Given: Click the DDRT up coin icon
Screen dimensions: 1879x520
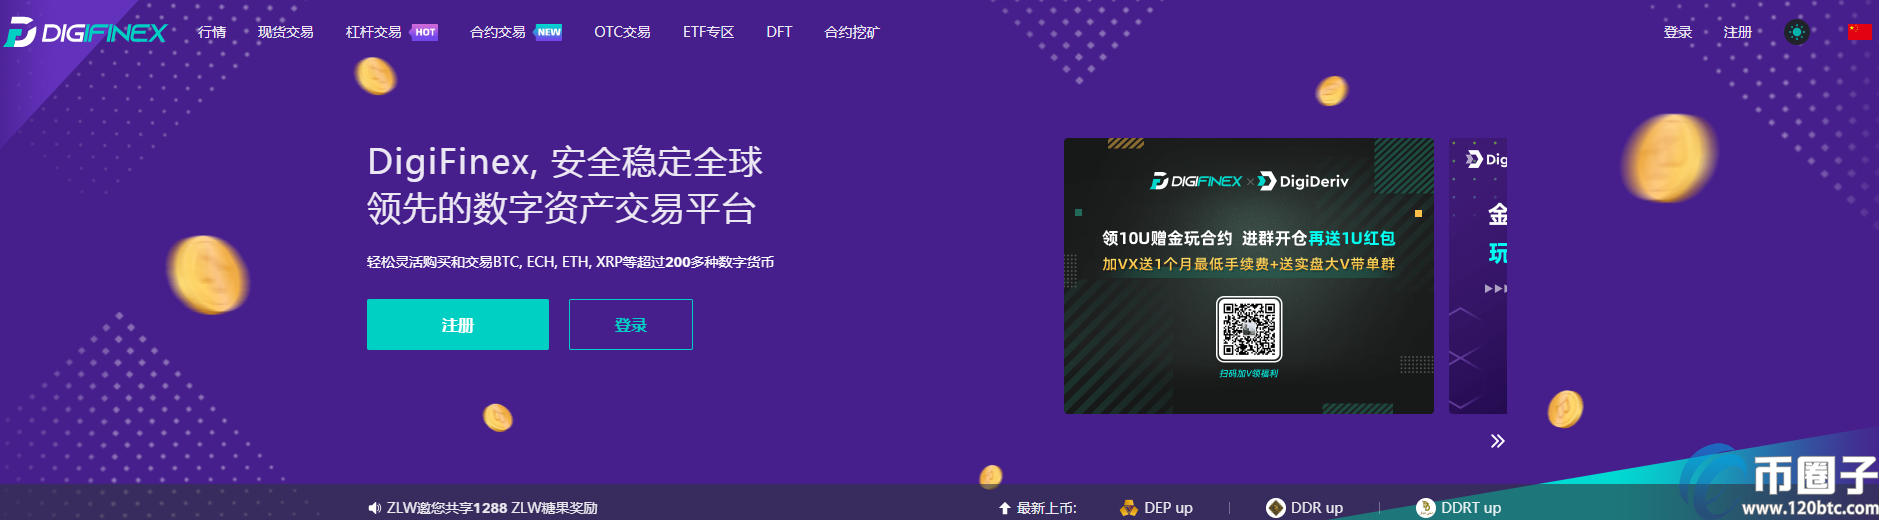Looking at the screenshot, I should click(x=1426, y=508).
